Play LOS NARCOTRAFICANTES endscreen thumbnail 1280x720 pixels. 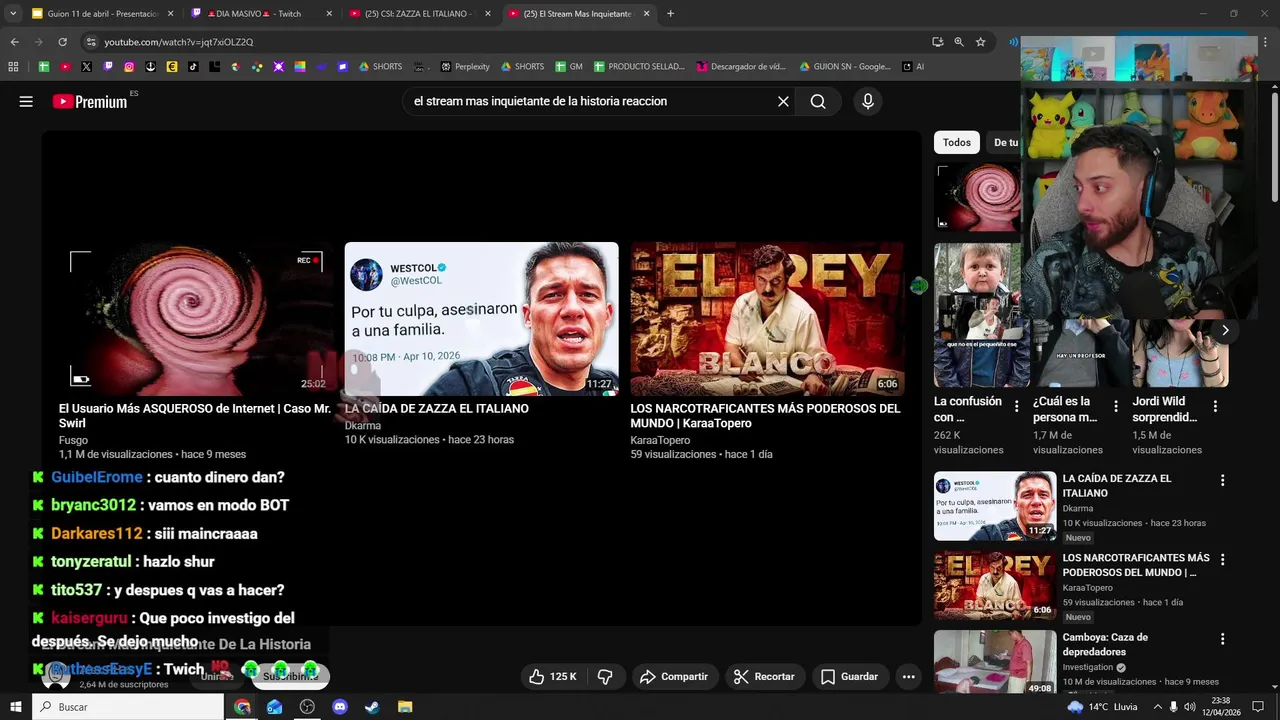767,318
